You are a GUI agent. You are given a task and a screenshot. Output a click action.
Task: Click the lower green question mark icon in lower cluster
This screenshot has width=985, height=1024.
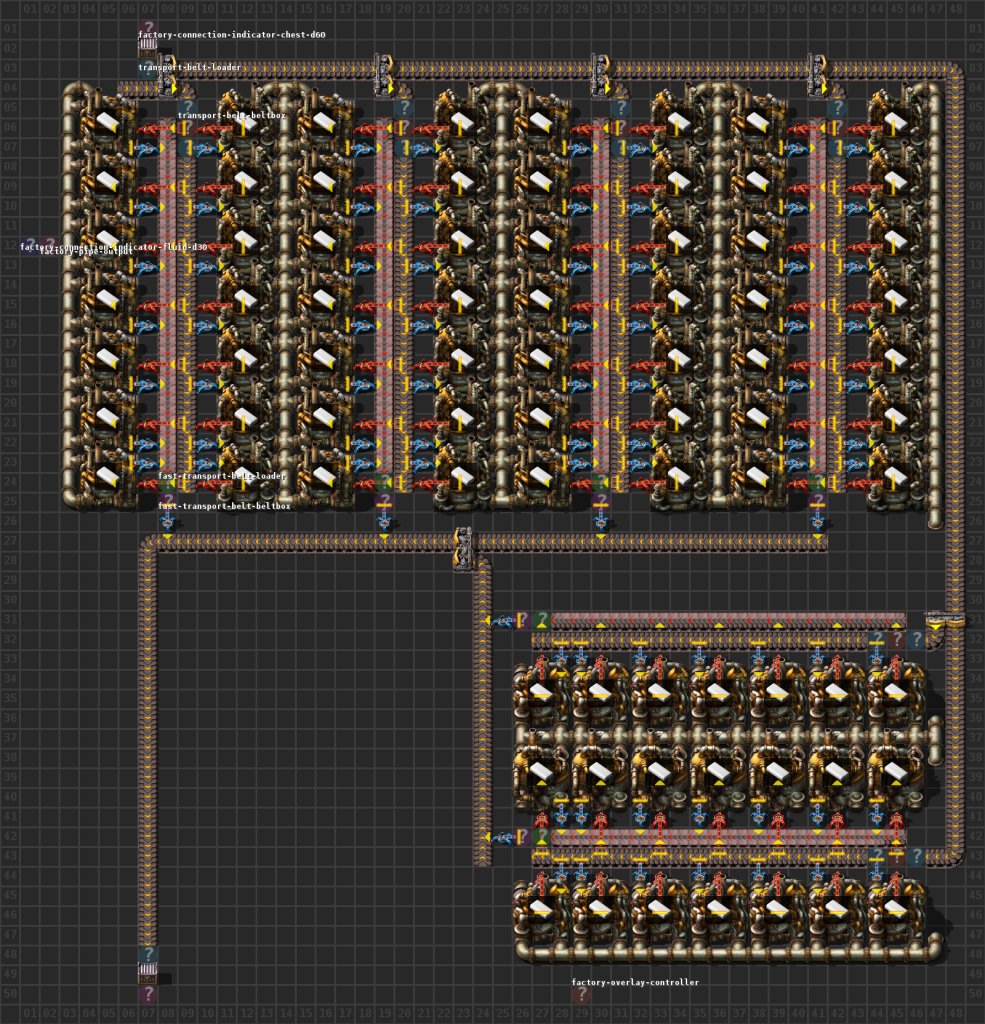click(541, 837)
